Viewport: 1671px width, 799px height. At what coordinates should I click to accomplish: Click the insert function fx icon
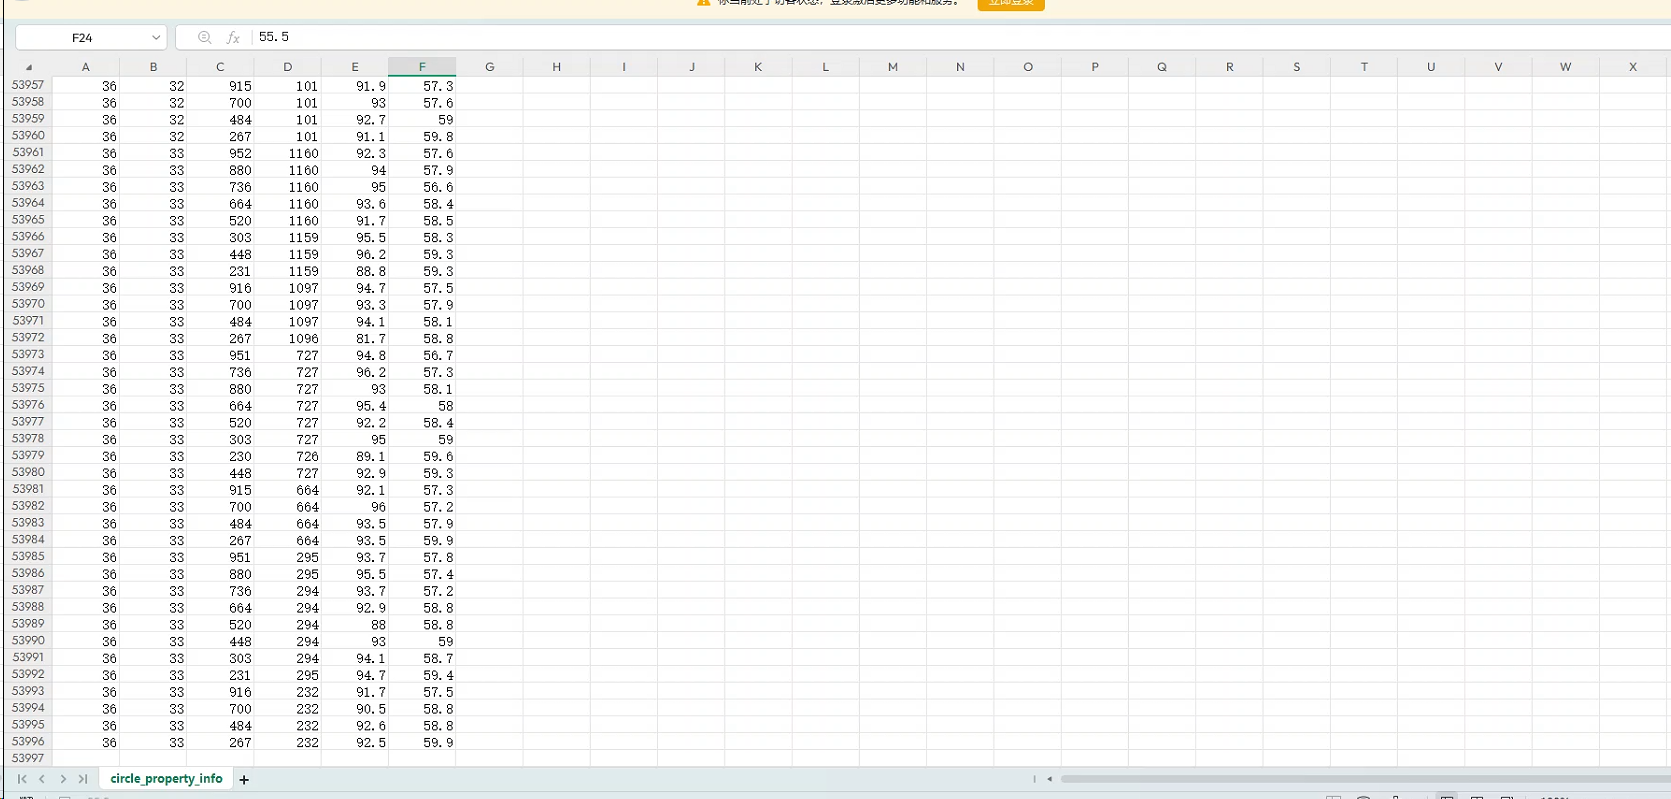(x=233, y=38)
